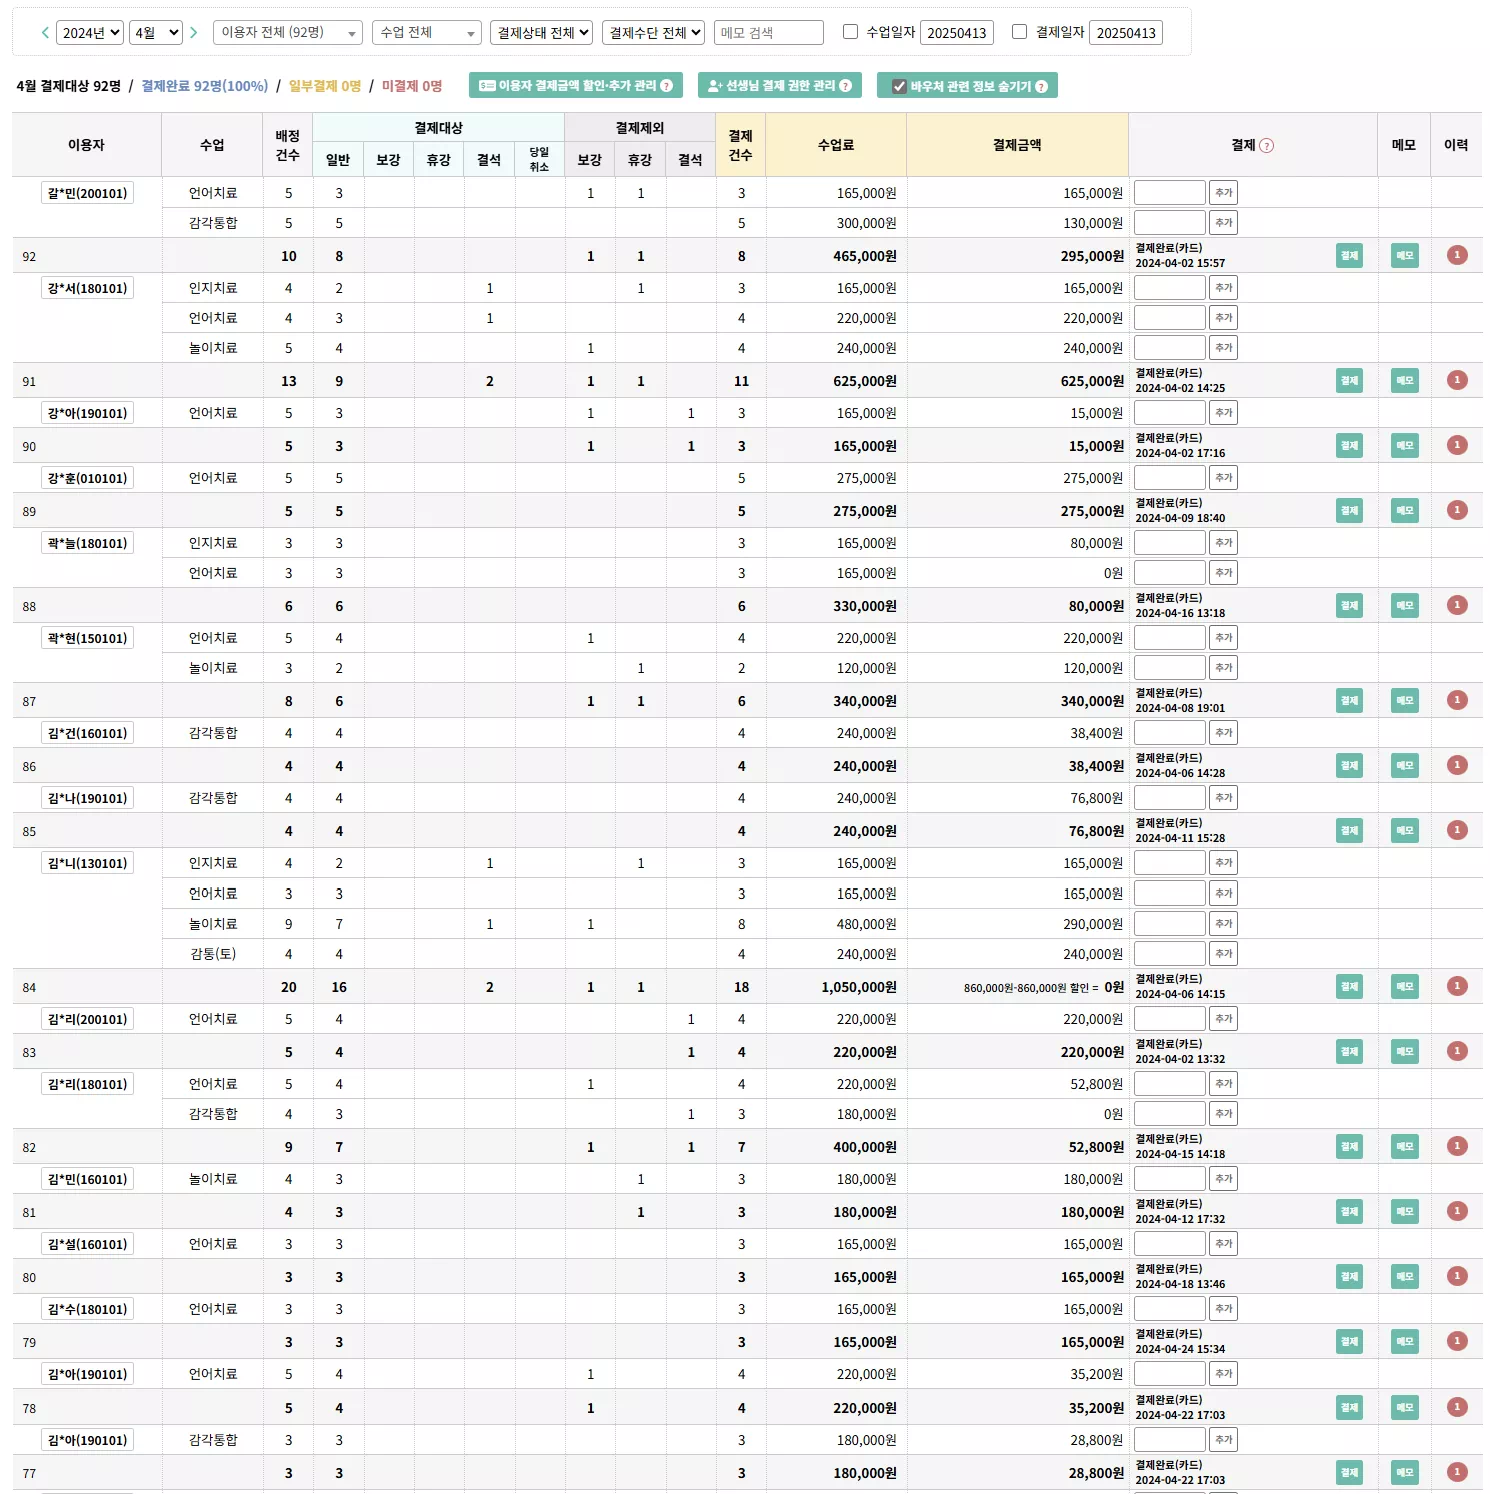This screenshot has height=1494, width=1490.
Task: Filter by 미결제 0명 status
Action: pos(412,86)
